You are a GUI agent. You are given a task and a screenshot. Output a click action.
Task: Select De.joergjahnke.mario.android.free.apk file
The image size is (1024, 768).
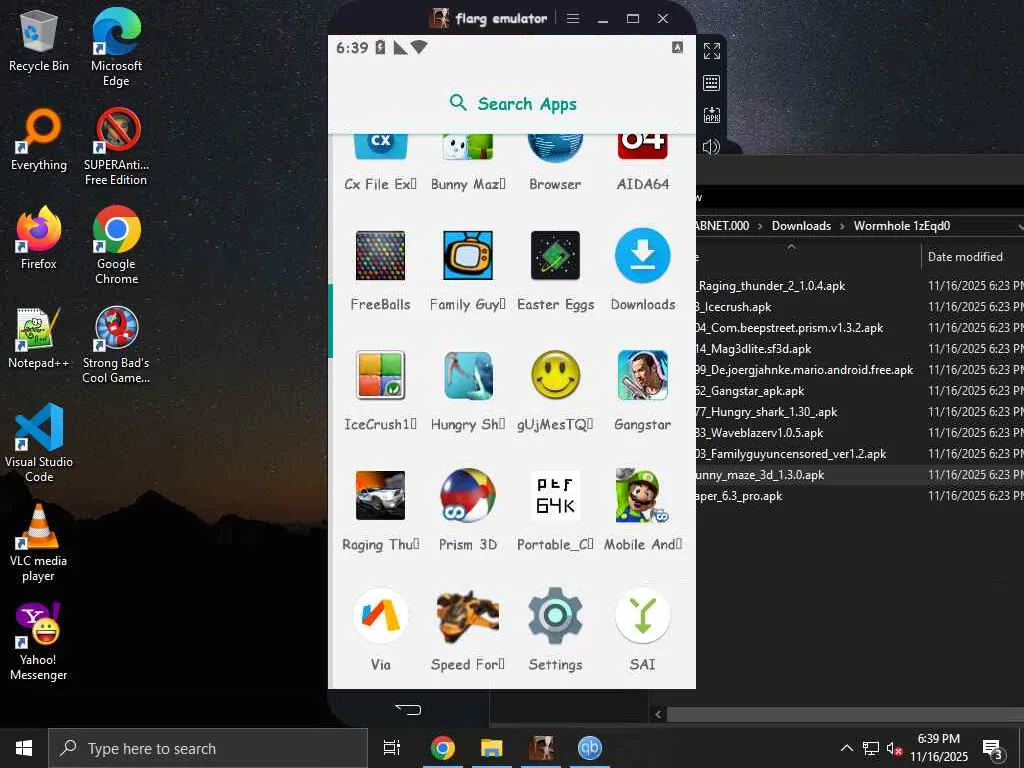coord(805,370)
